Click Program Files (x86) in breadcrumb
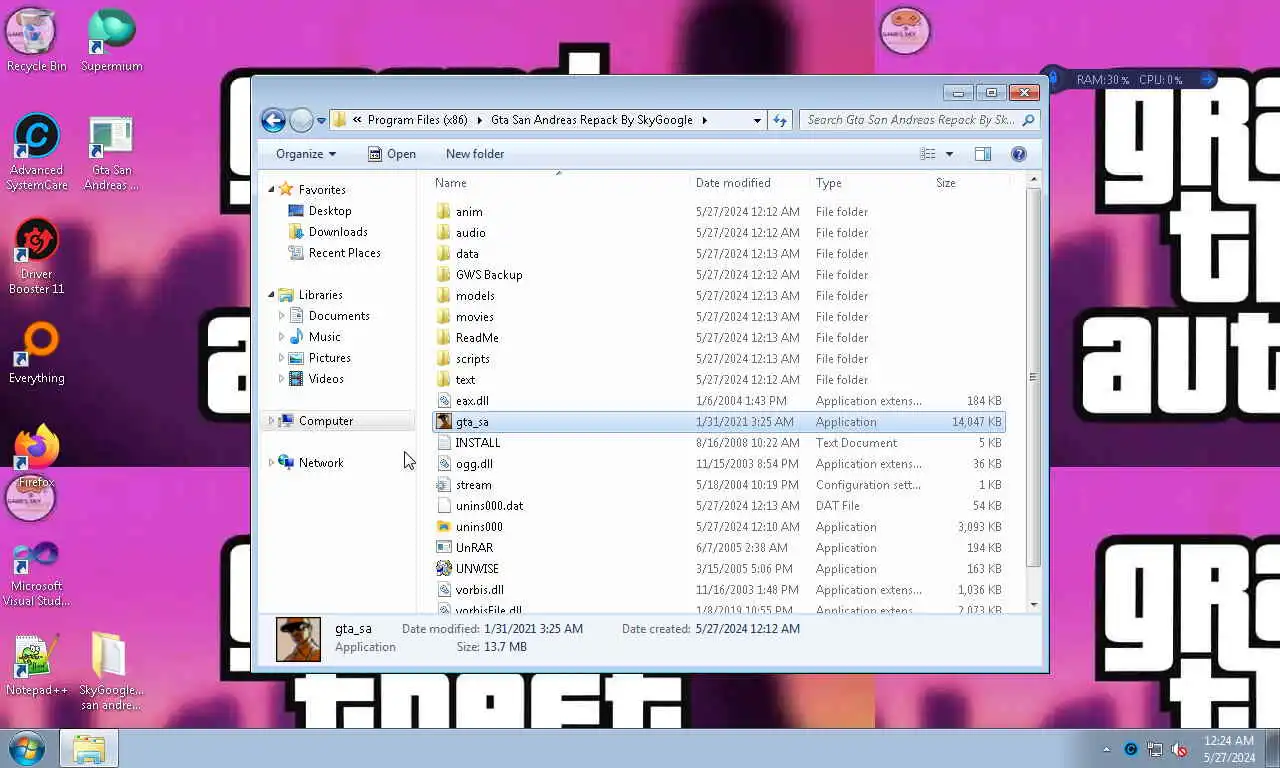Screen dimensions: 1280x768 pyautogui.click(x=418, y=120)
